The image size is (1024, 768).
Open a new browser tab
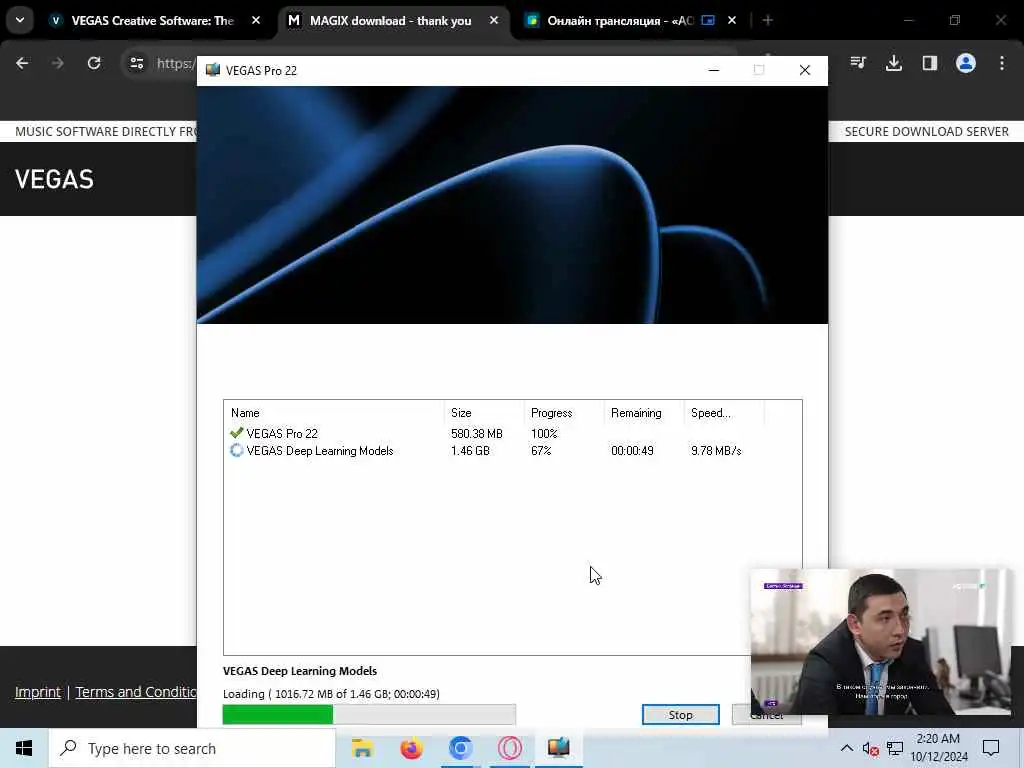(x=768, y=21)
